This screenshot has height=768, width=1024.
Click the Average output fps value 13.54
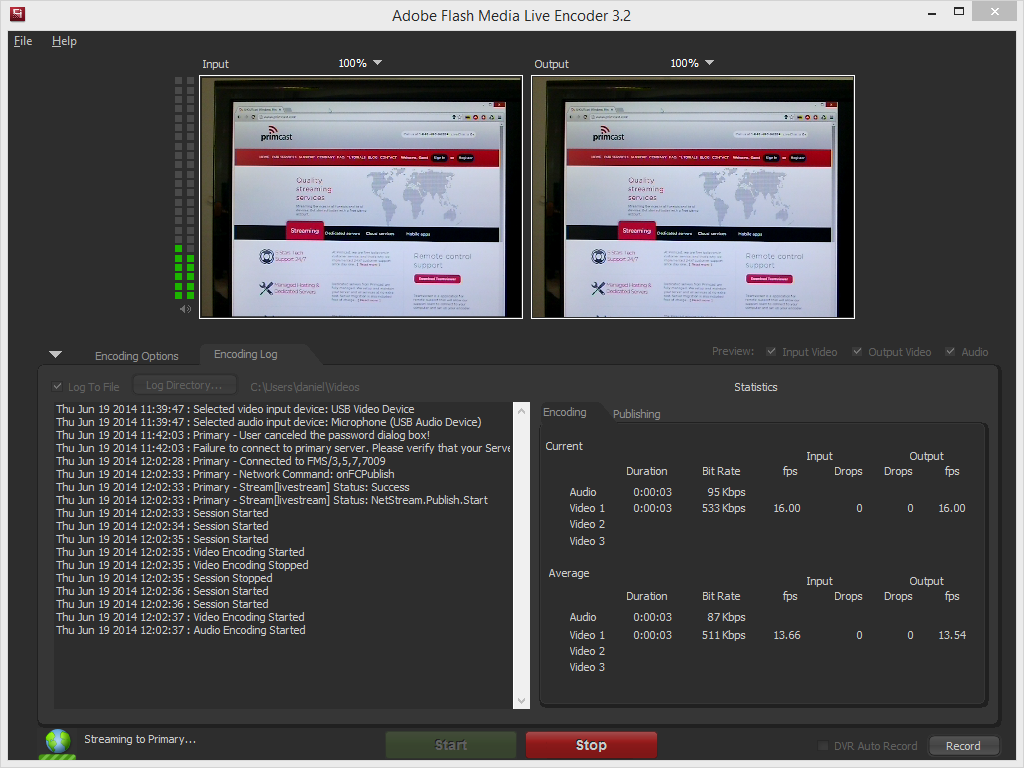[x=952, y=635]
